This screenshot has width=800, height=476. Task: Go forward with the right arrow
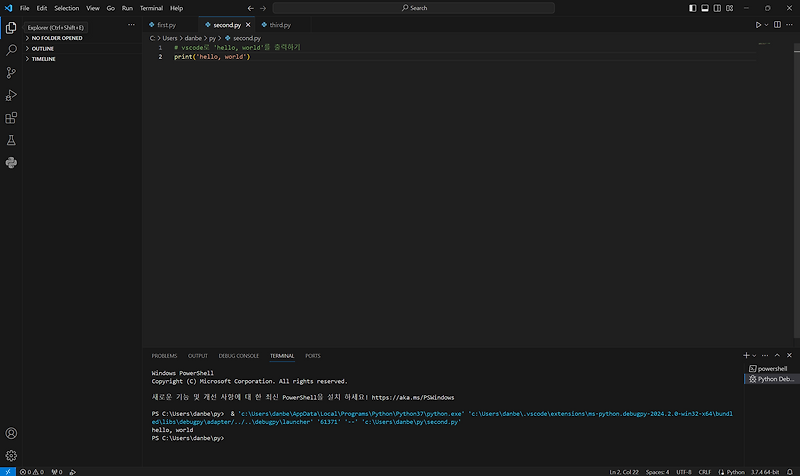[x=263, y=8]
